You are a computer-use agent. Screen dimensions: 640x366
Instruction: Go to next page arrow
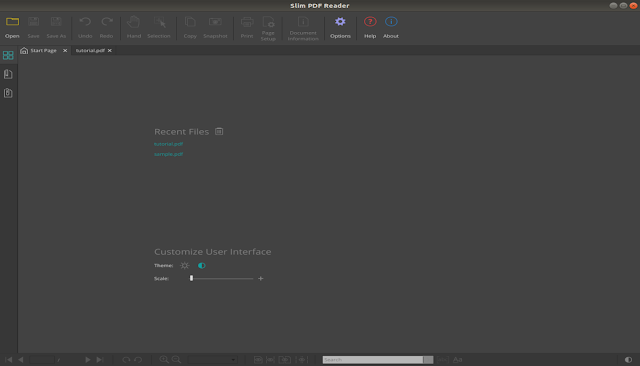pyautogui.click(x=87, y=359)
